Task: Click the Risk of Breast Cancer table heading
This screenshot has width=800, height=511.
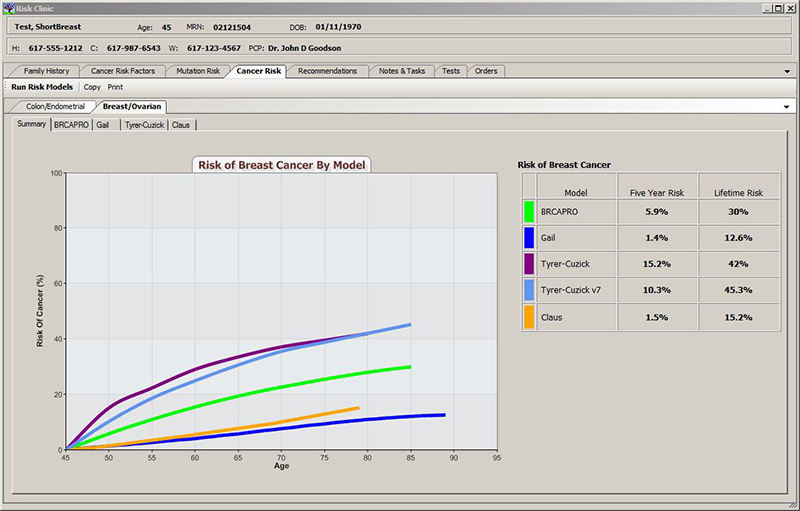Action: click(564, 165)
